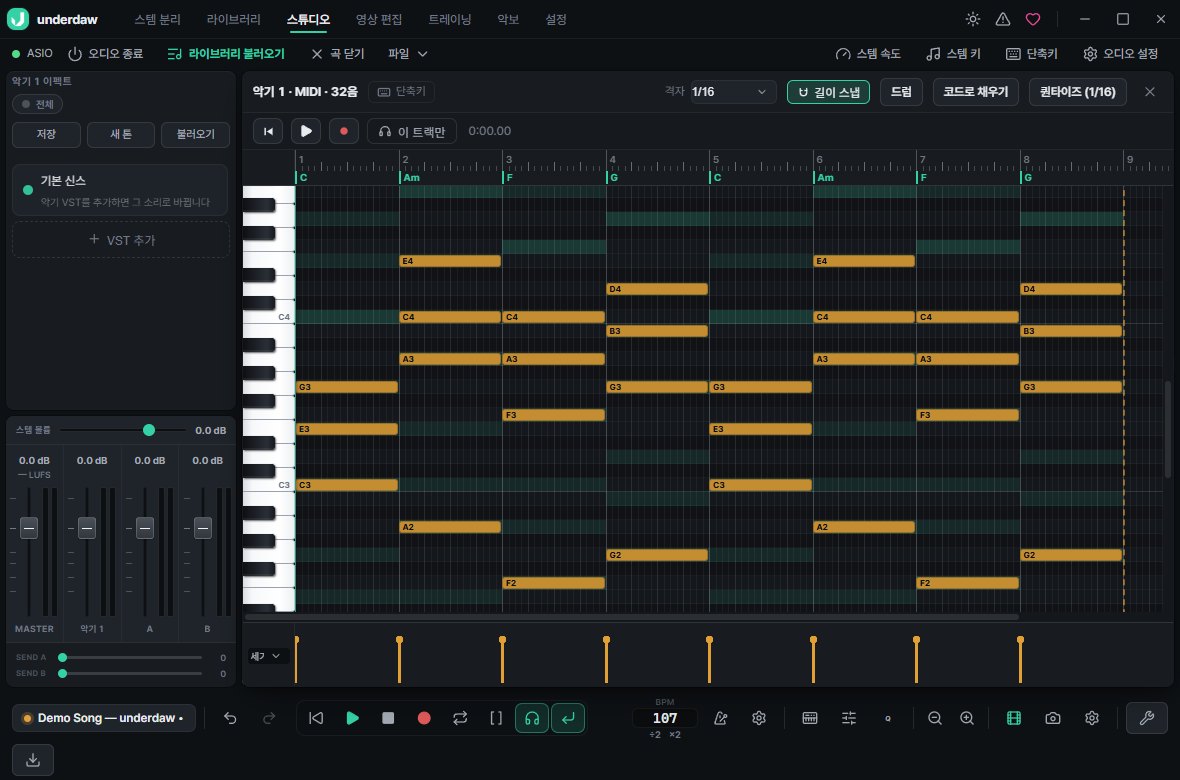
Task: Start recording in the piano roll
Action: 344,131
